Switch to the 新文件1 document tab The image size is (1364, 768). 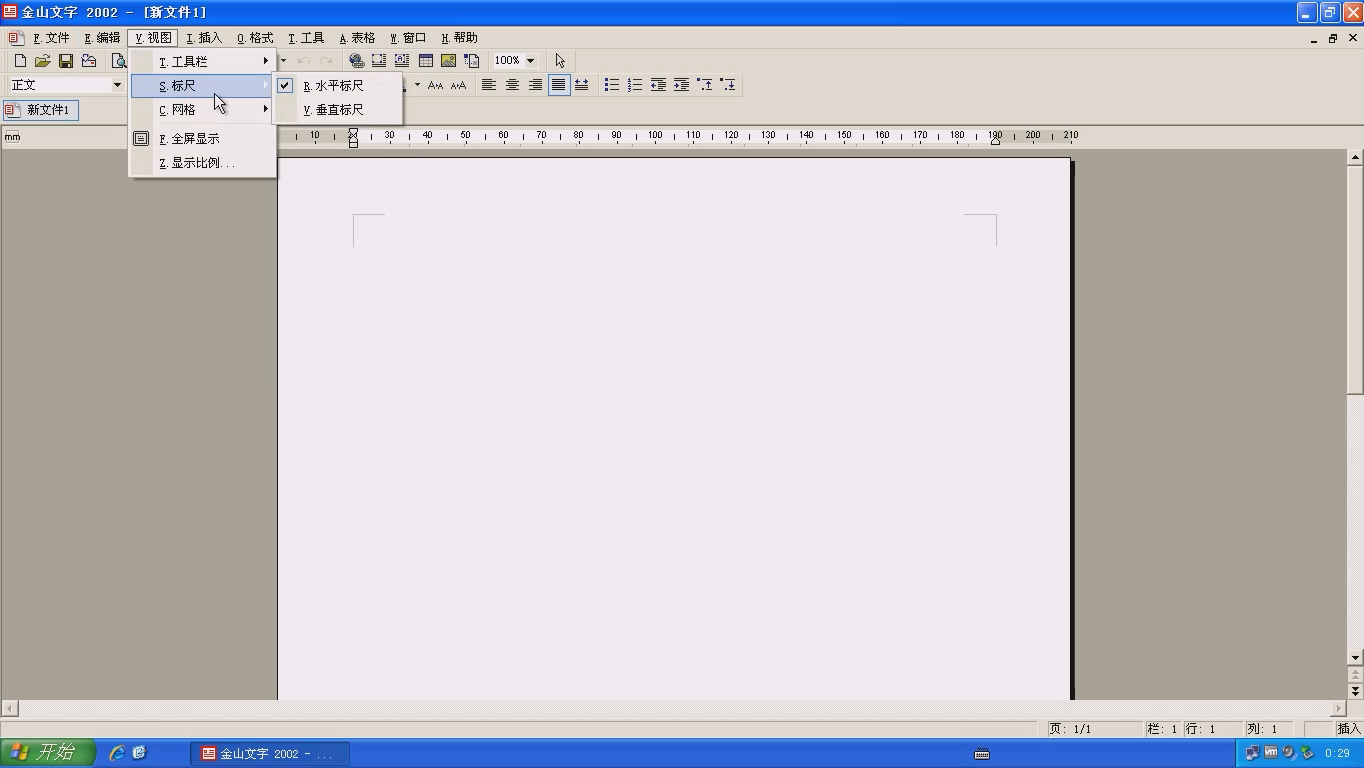point(40,110)
